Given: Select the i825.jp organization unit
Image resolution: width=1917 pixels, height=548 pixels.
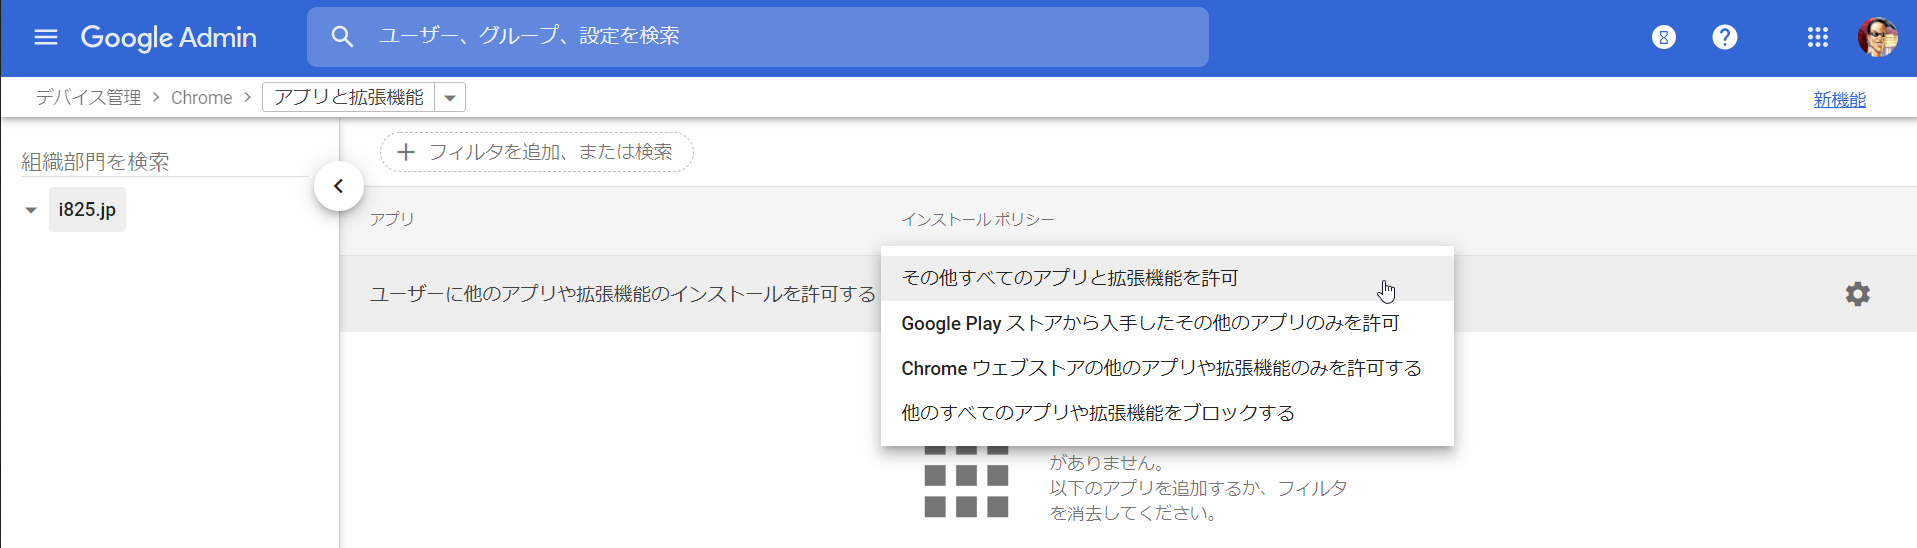Looking at the screenshot, I should [x=87, y=209].
